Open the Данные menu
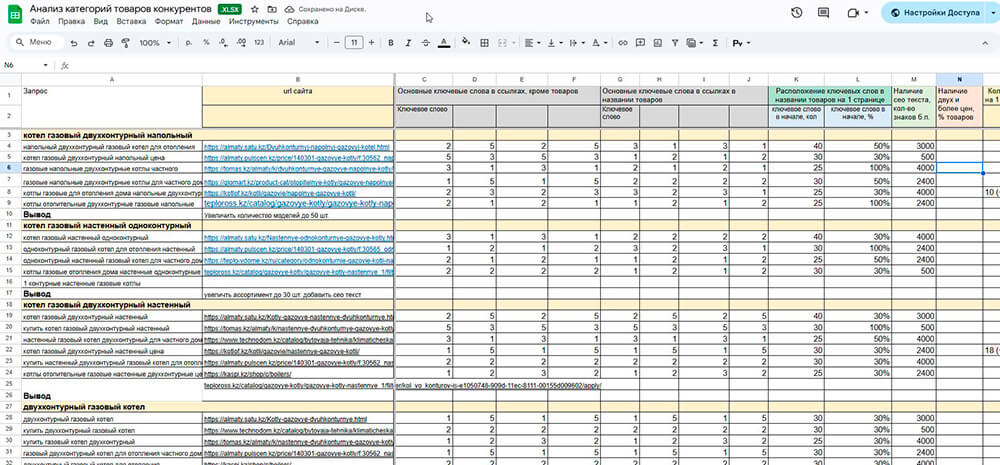The width and height of the screenshot is (1000, 465). (x=206, y=21)
